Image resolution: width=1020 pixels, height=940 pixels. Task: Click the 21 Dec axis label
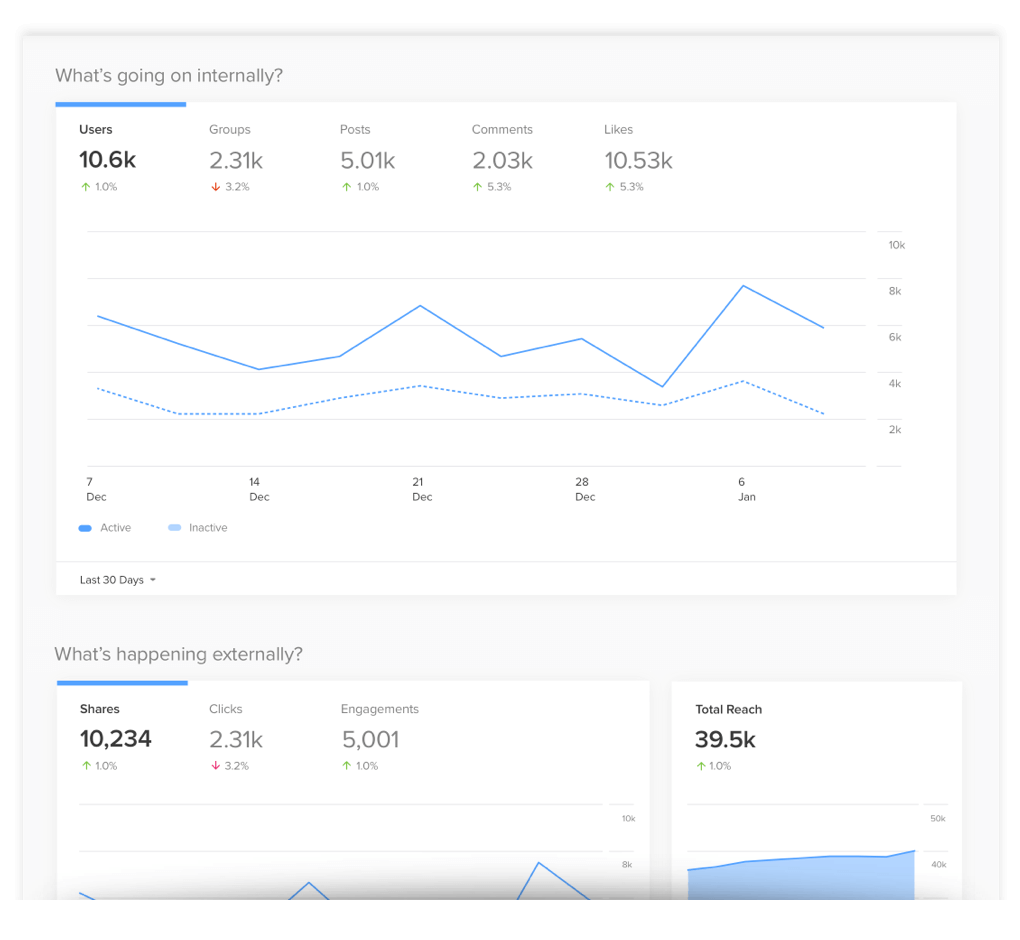coord(422,489)
